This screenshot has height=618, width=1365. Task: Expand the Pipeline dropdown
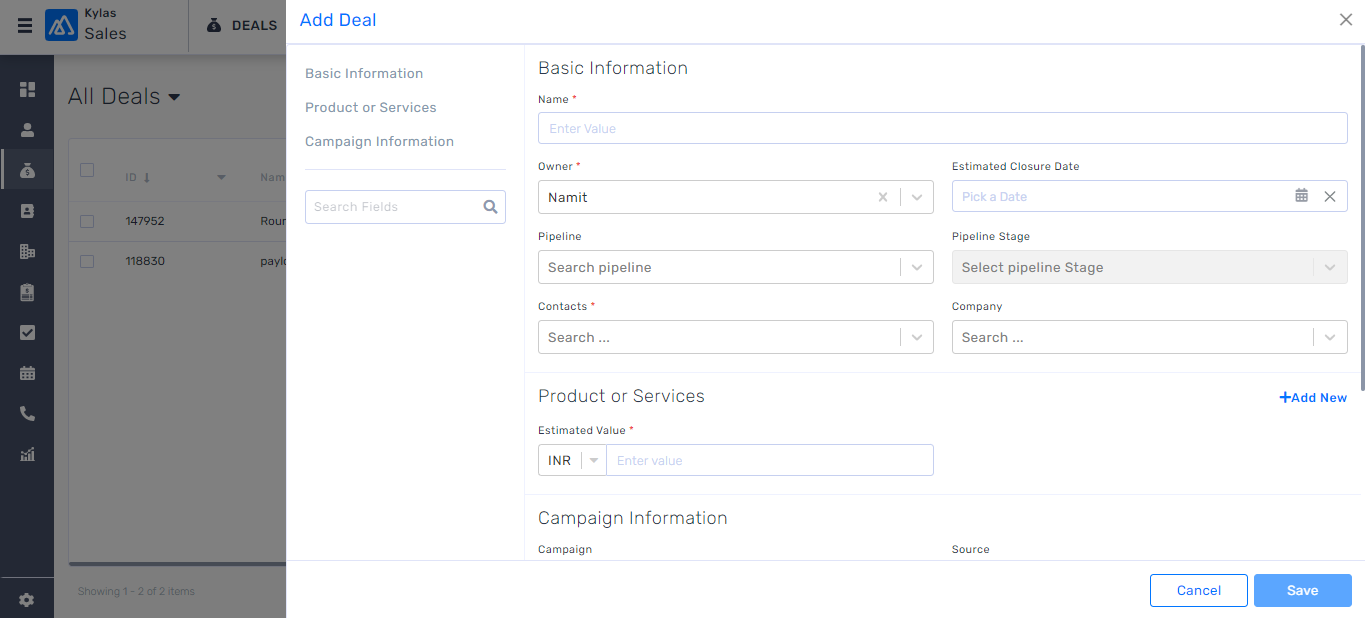click(917, 267)
